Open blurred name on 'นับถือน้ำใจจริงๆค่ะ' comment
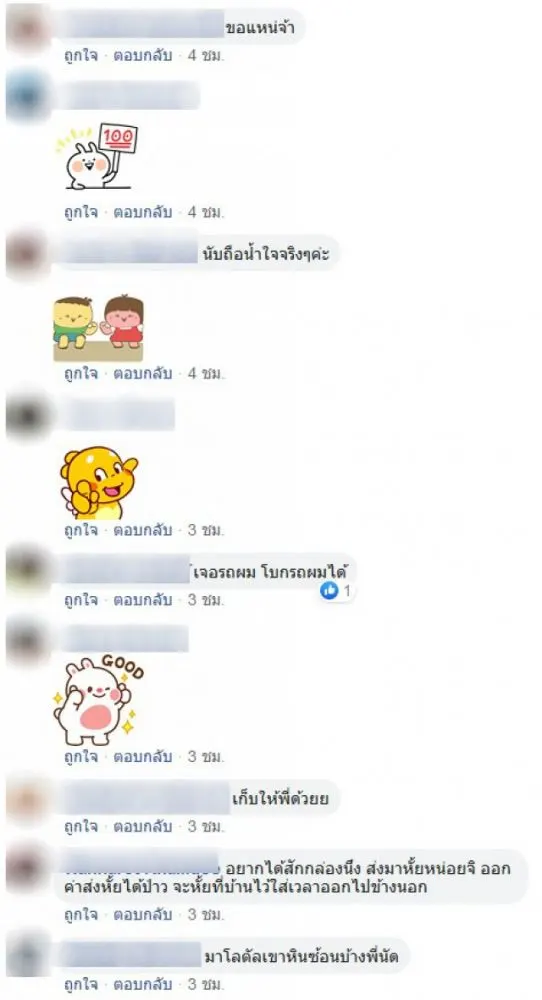 click(128, 253)
